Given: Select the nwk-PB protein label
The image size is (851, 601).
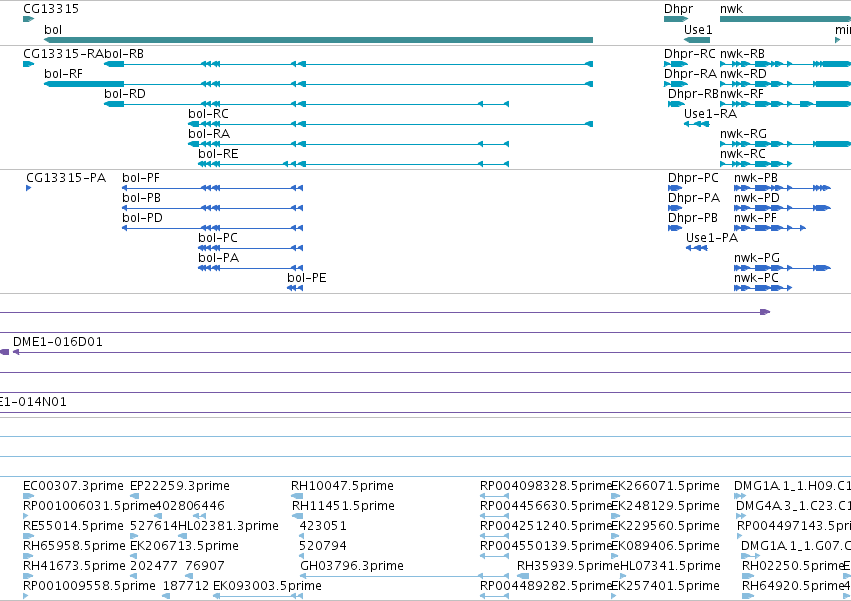Looking at the screenshot, I should [756, 178].
